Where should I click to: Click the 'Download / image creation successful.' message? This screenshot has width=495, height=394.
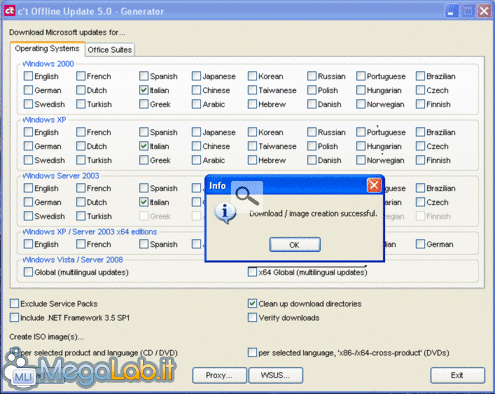313,213
